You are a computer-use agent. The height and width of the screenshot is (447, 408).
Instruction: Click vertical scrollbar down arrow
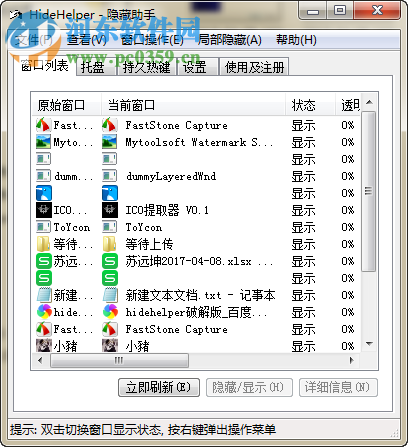click(369, 344)
